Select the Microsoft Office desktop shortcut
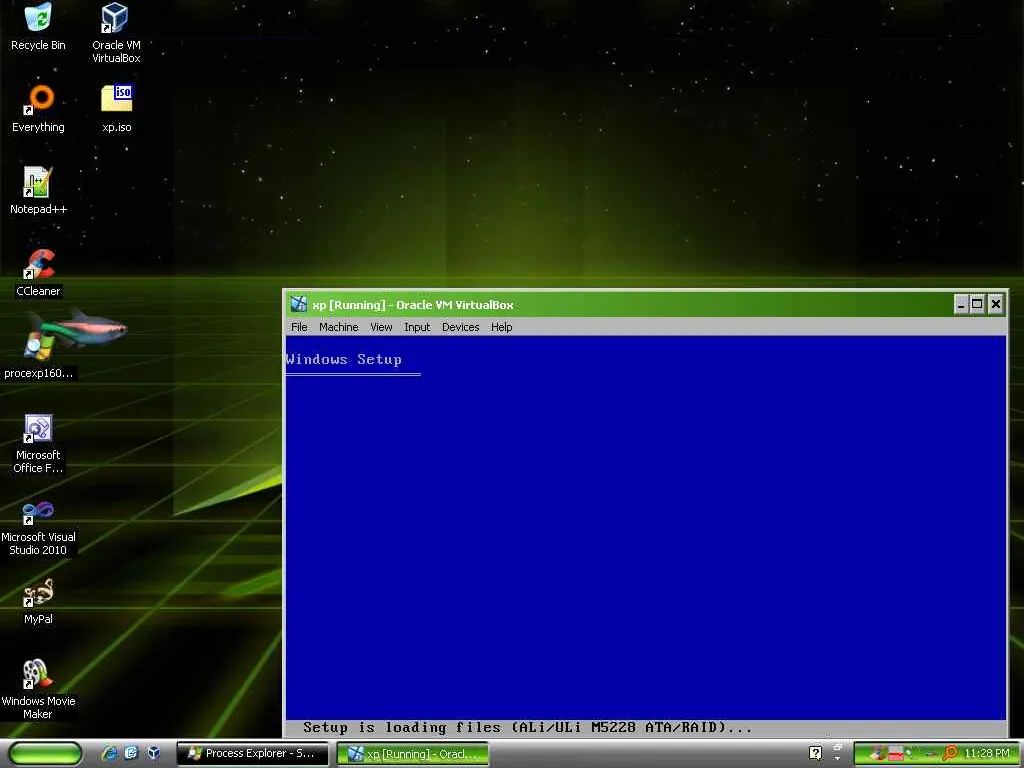Screen dimensions: 1024x768 coord(38,444)
